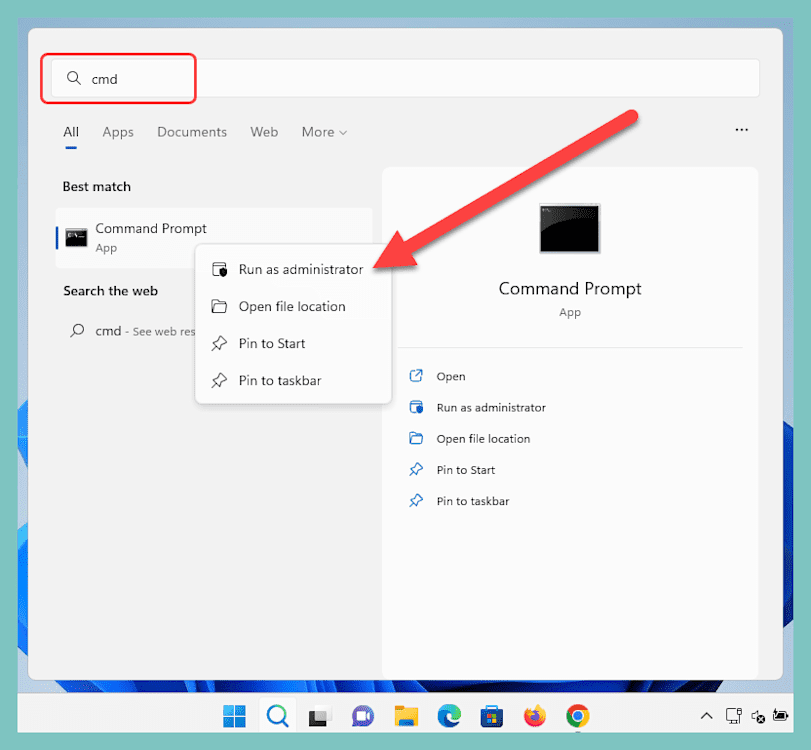Expand the hidden icons chevron in the system tray
Viewport: 811px width, 750px height.
point(707,716)
